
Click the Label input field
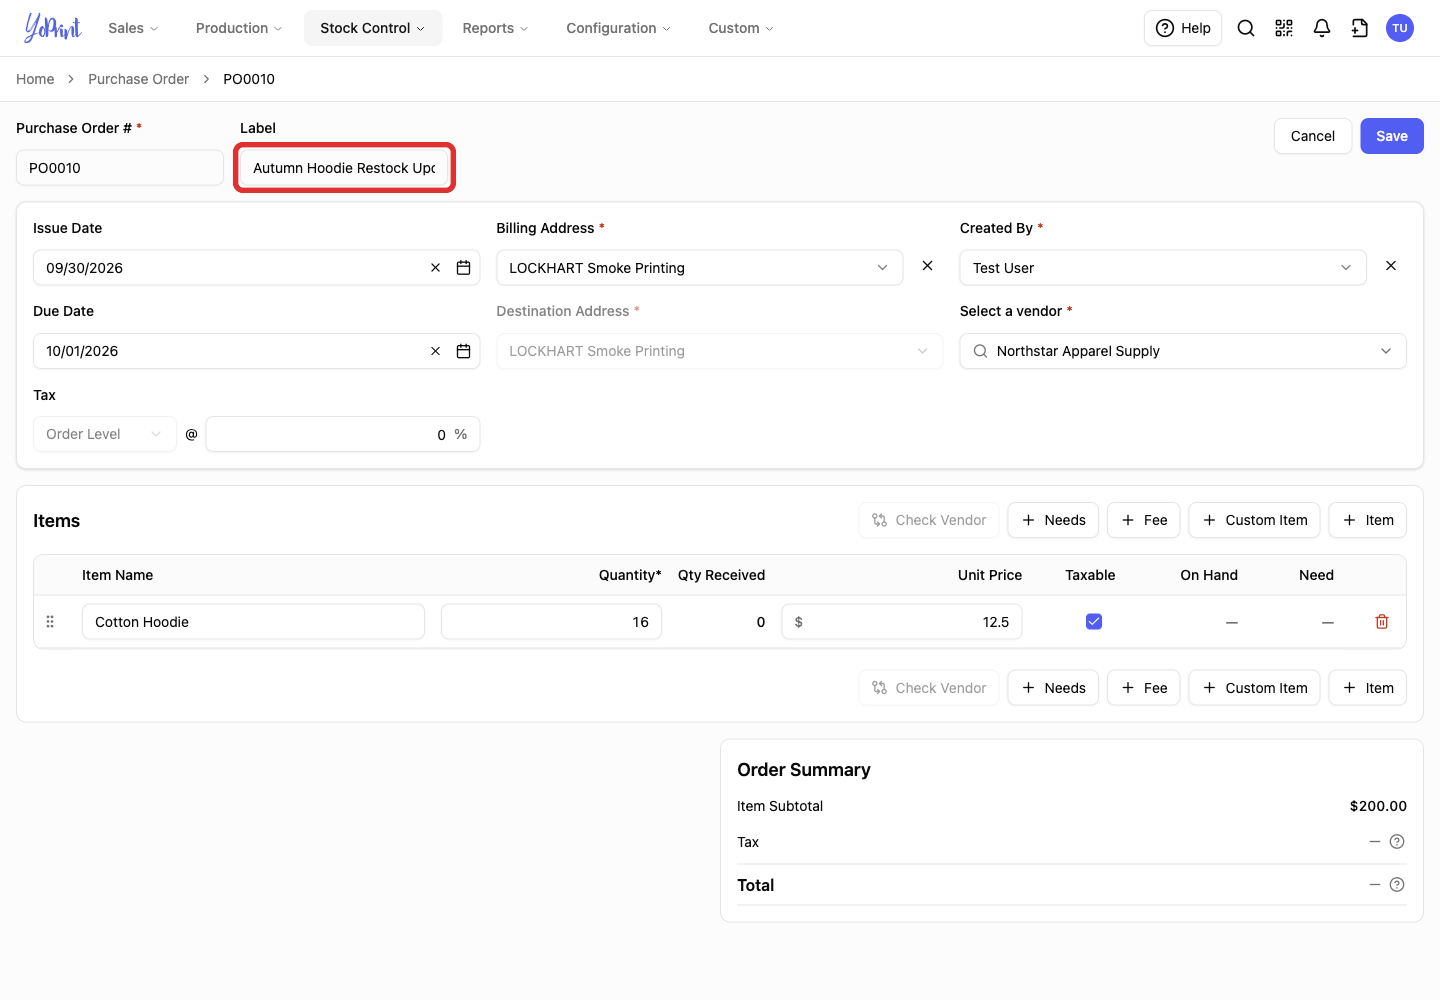344,168
